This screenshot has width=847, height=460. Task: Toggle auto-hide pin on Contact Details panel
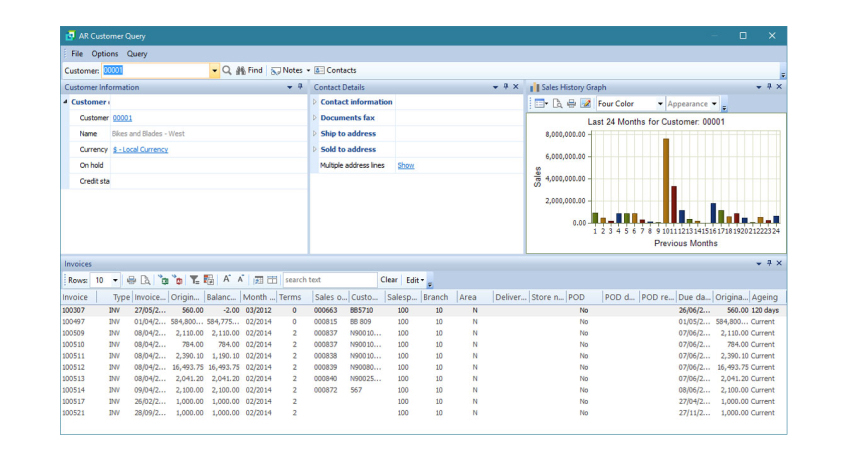tap(506, 87)
